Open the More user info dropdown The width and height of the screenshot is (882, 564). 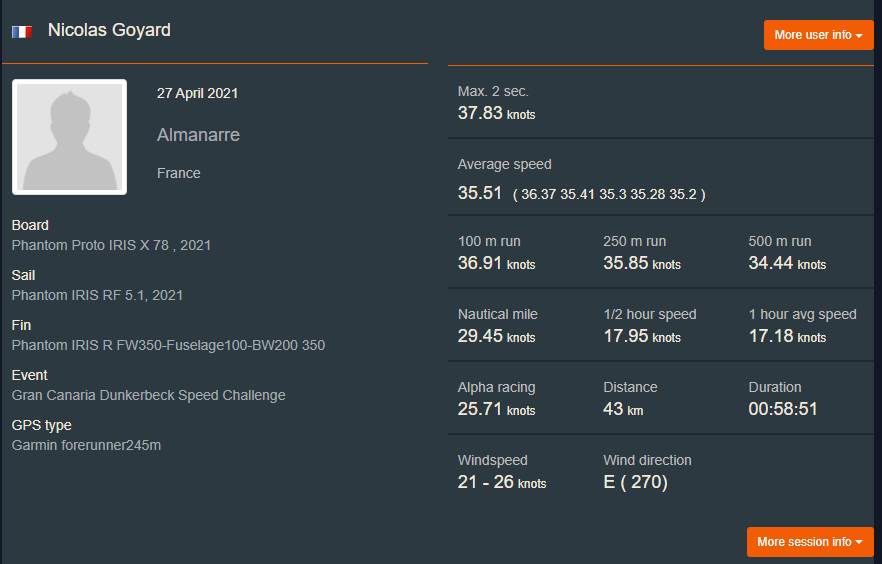[x=818, y=35]
